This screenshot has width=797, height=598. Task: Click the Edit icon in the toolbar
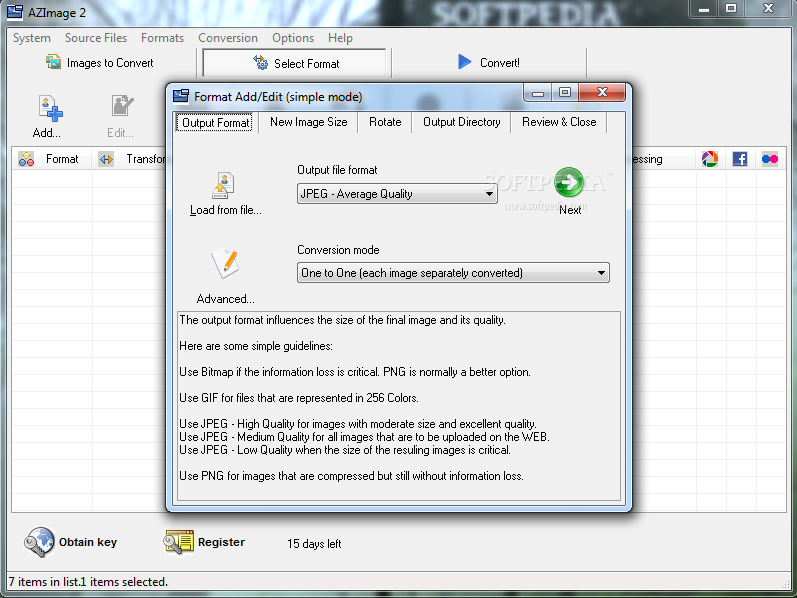(122, 106)
